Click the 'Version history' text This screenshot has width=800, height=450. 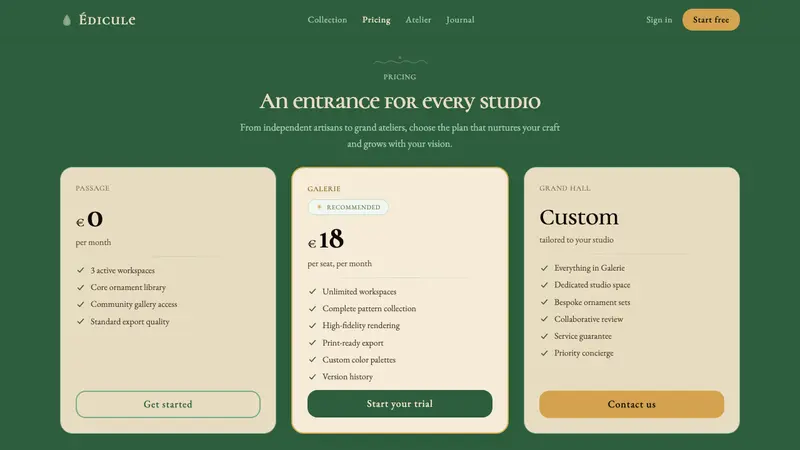[347, 377]
